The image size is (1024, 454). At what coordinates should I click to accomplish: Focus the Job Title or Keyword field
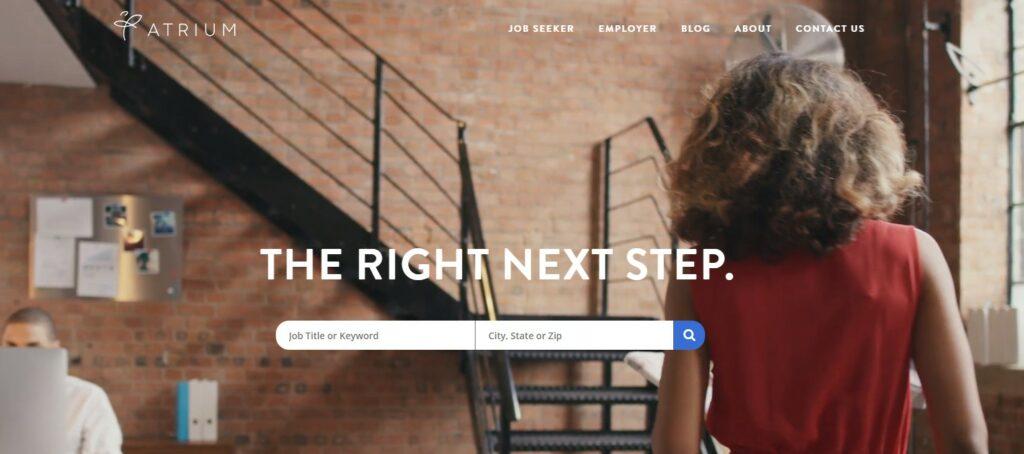tap(375, 335)
